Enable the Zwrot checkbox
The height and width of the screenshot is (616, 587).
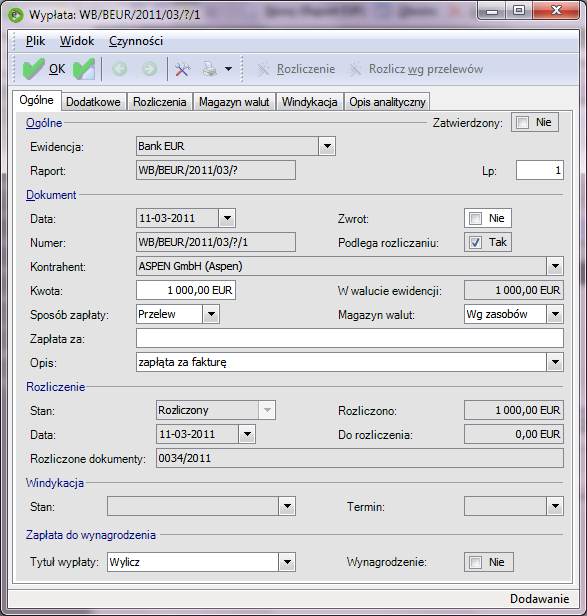tap(475, 218)
